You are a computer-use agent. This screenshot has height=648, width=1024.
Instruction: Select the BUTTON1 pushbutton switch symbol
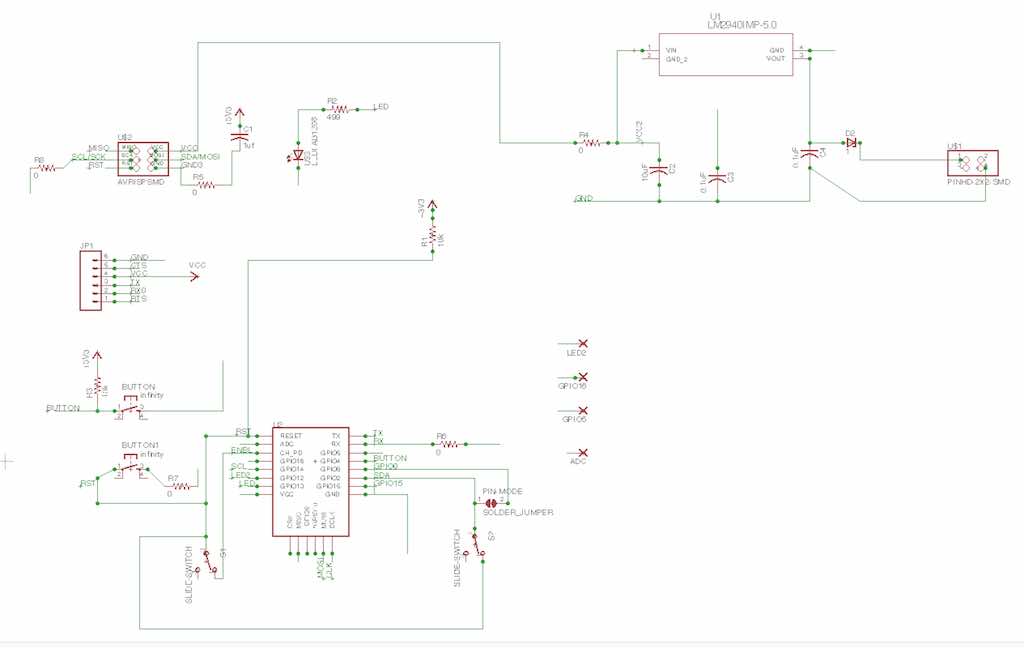(x=131, y=466)
